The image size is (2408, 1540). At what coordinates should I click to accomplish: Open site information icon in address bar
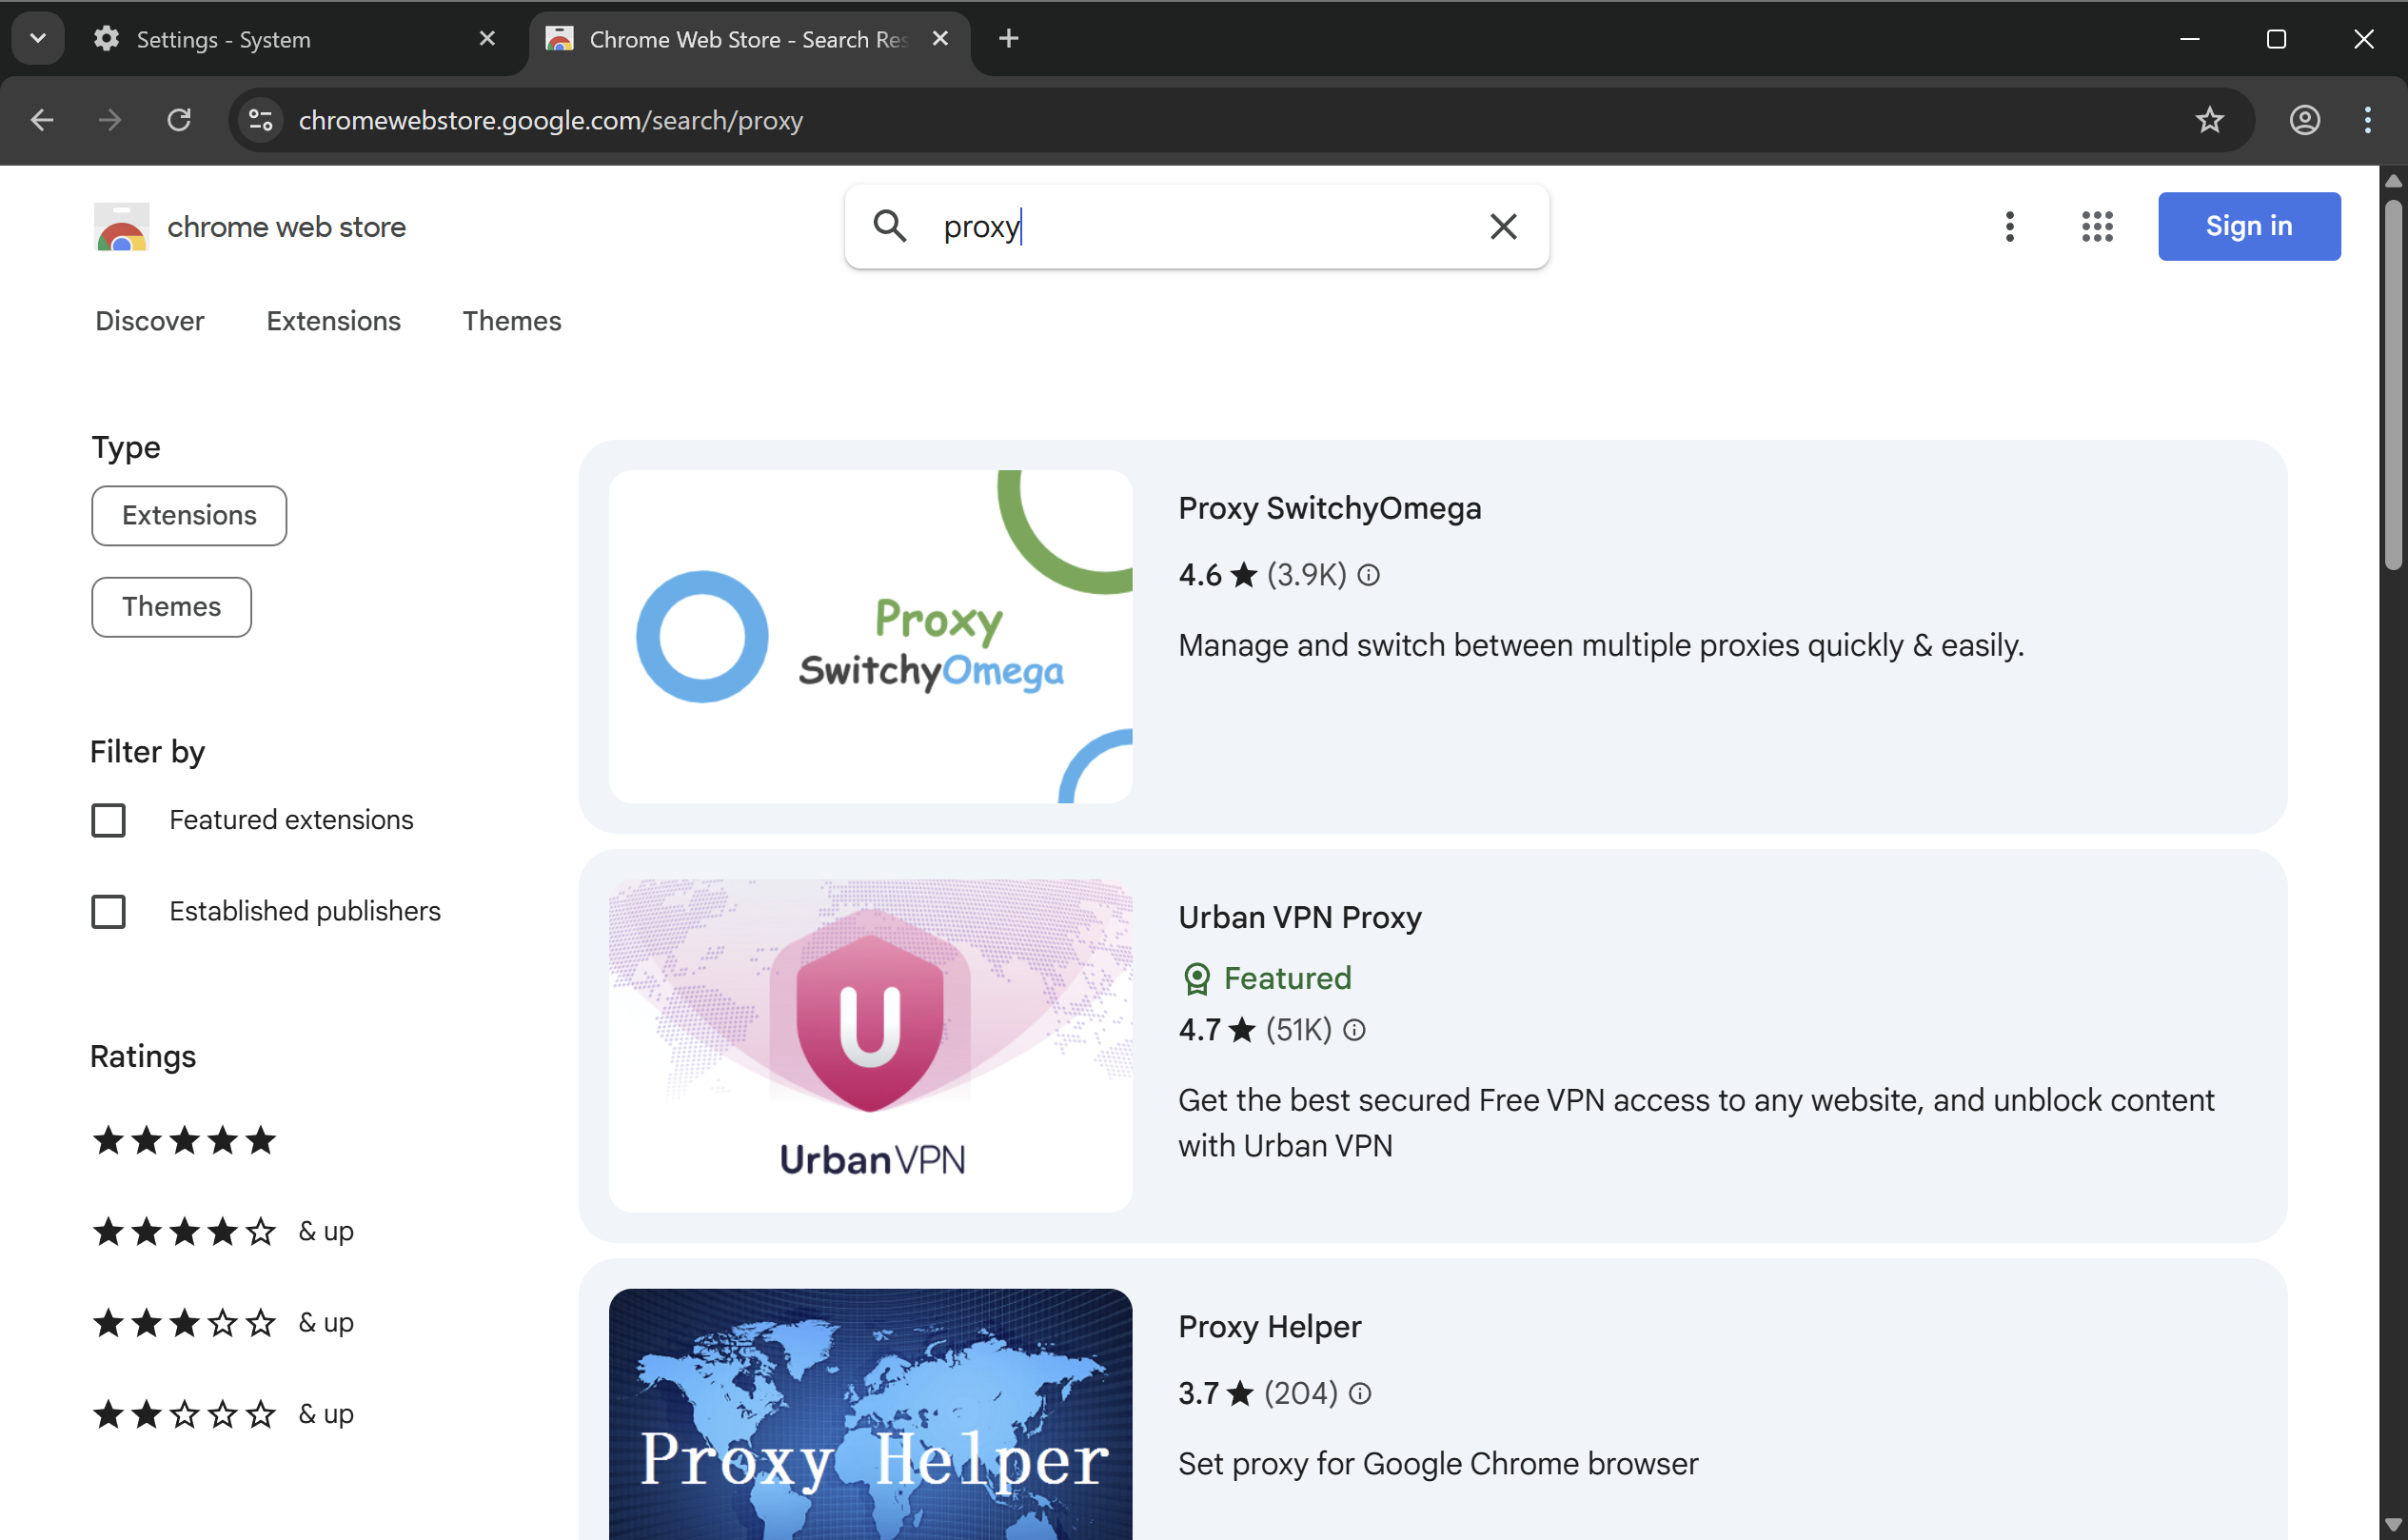click(261, 121)
